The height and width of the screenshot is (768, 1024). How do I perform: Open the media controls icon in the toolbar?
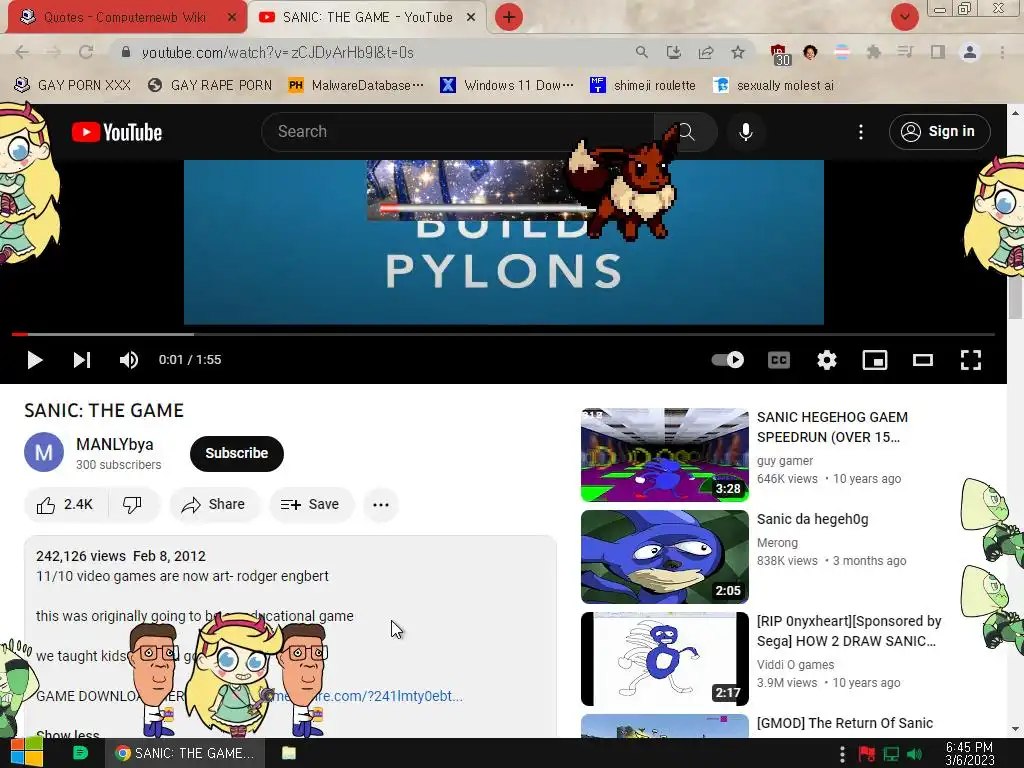click(x=905, y=52)
